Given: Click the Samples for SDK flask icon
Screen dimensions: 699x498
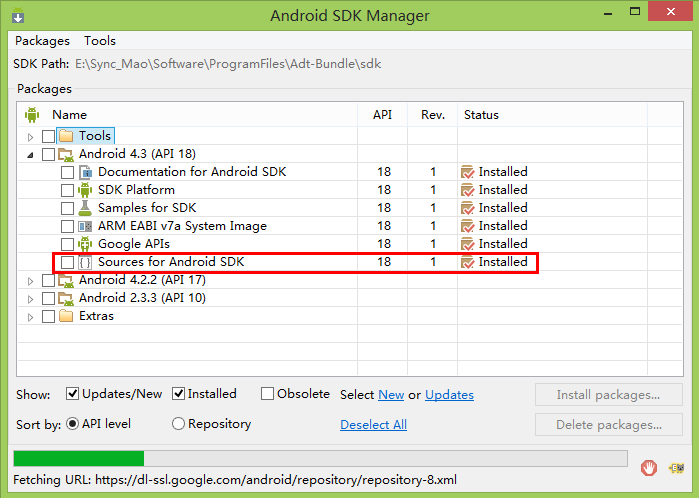Looking at the screenshot, I should tap(85, 208).
